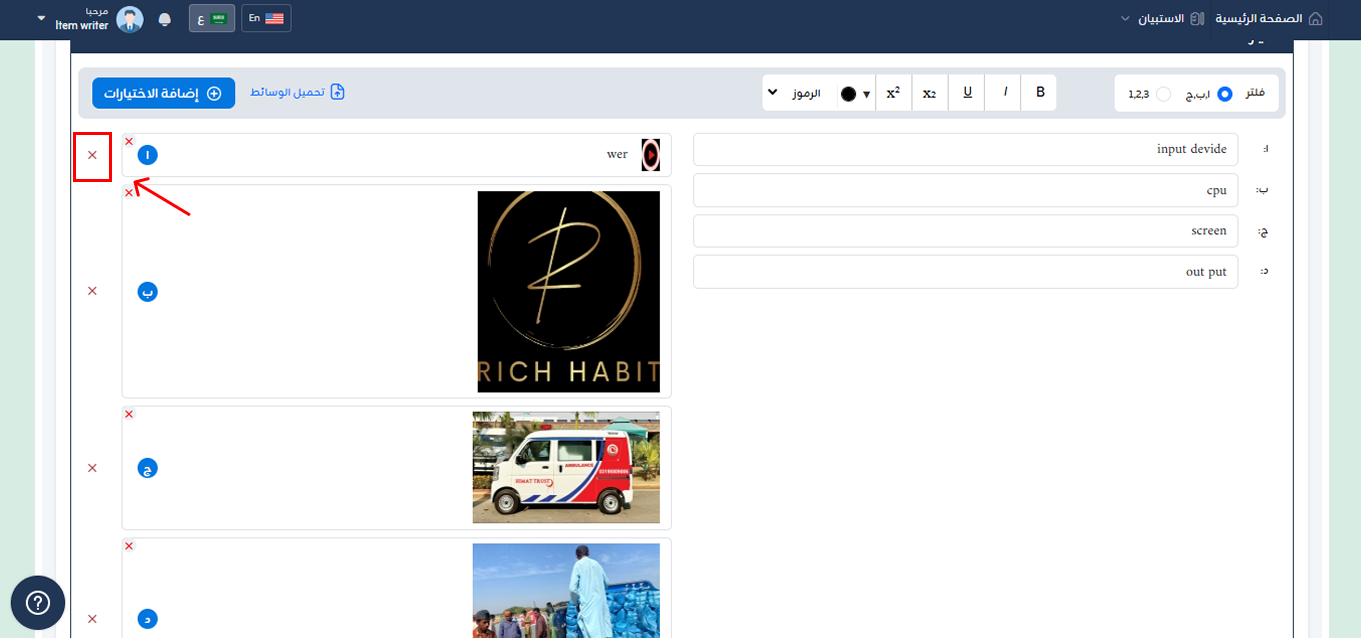Open the video thumbnail next to 'wer'
The width and height of the screenshot is (1361, 638).
point(650,155)
